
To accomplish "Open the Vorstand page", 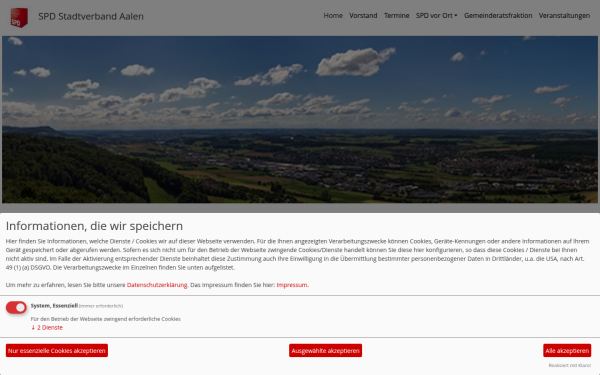I will 363,16.
